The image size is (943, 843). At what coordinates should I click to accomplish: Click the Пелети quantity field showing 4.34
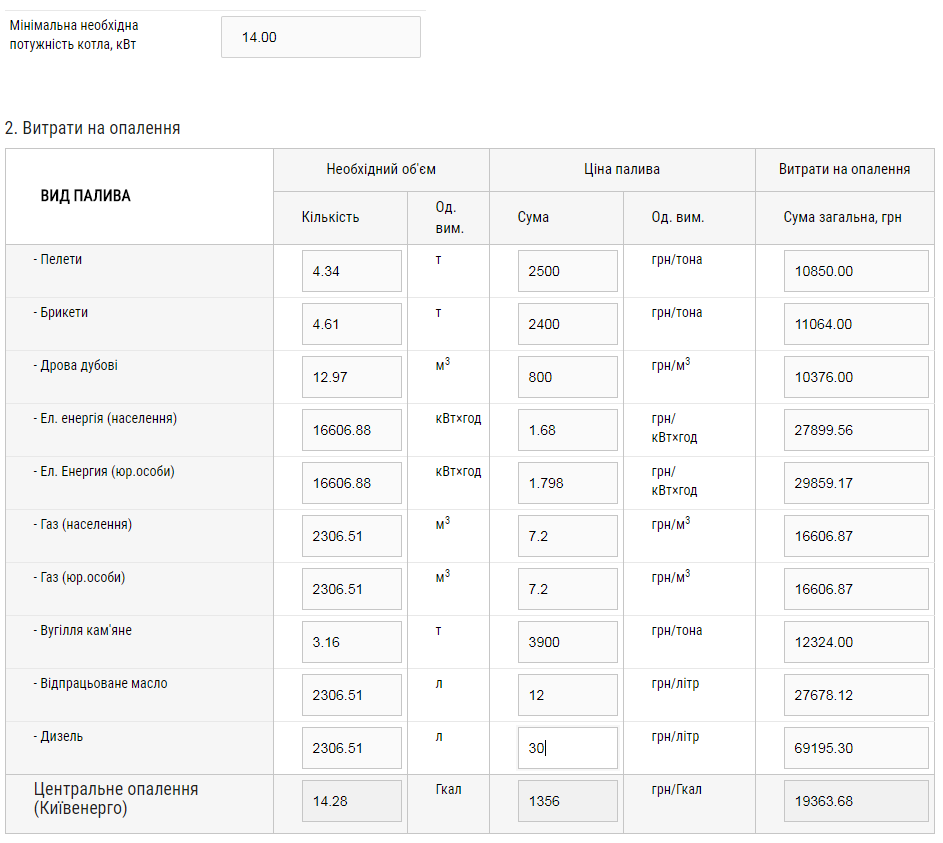(351, 271)
